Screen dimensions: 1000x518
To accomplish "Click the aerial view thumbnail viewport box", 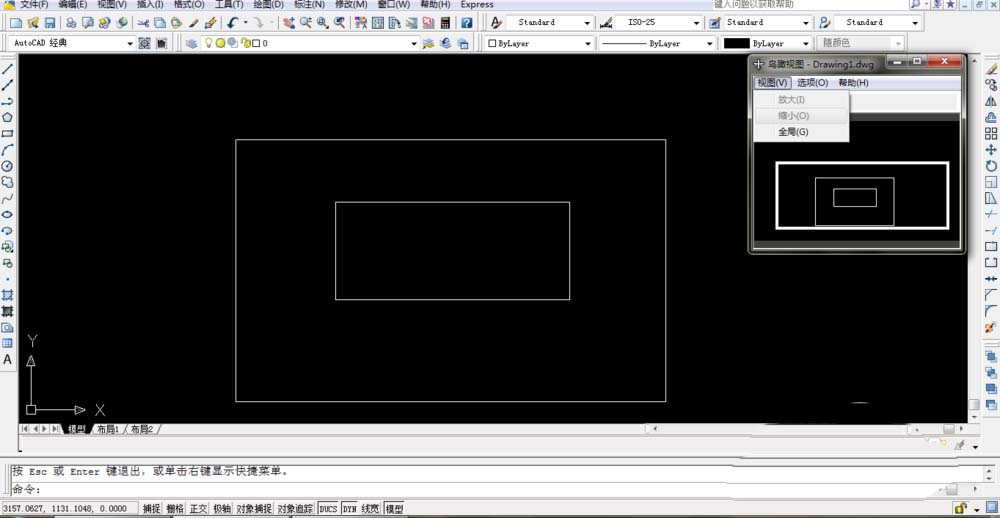I will pyautogui.click(x=862, y=195).
